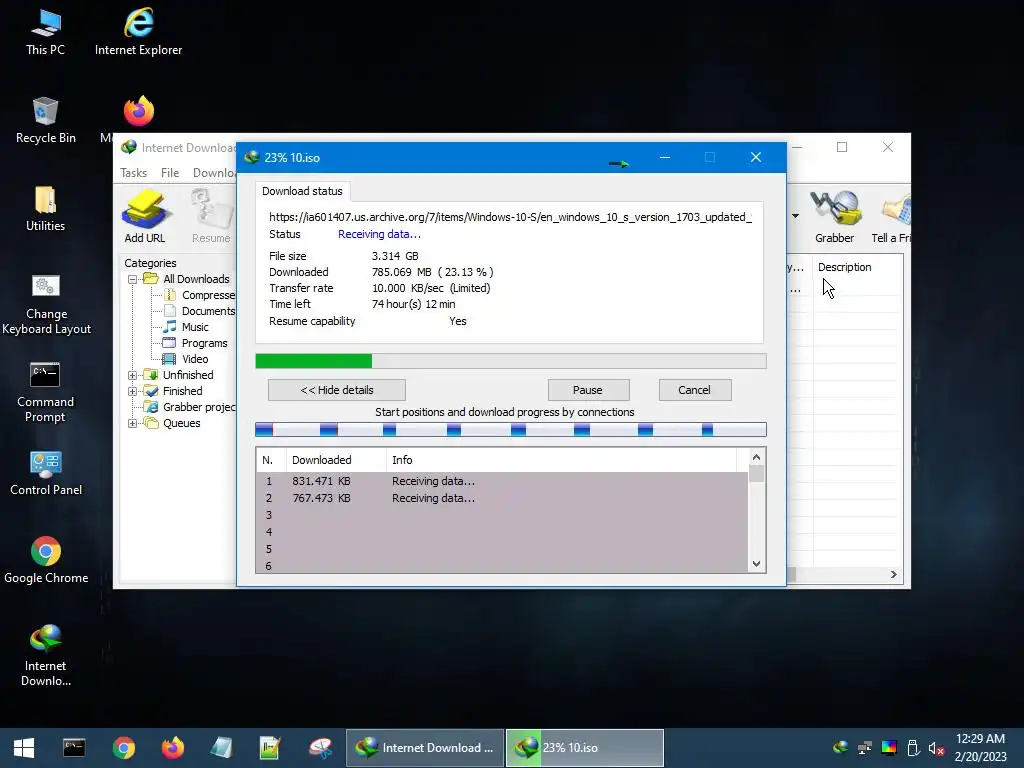Select the Documents category
Viewport: 1024px width, 768px height.
click(x=201, y=312)
